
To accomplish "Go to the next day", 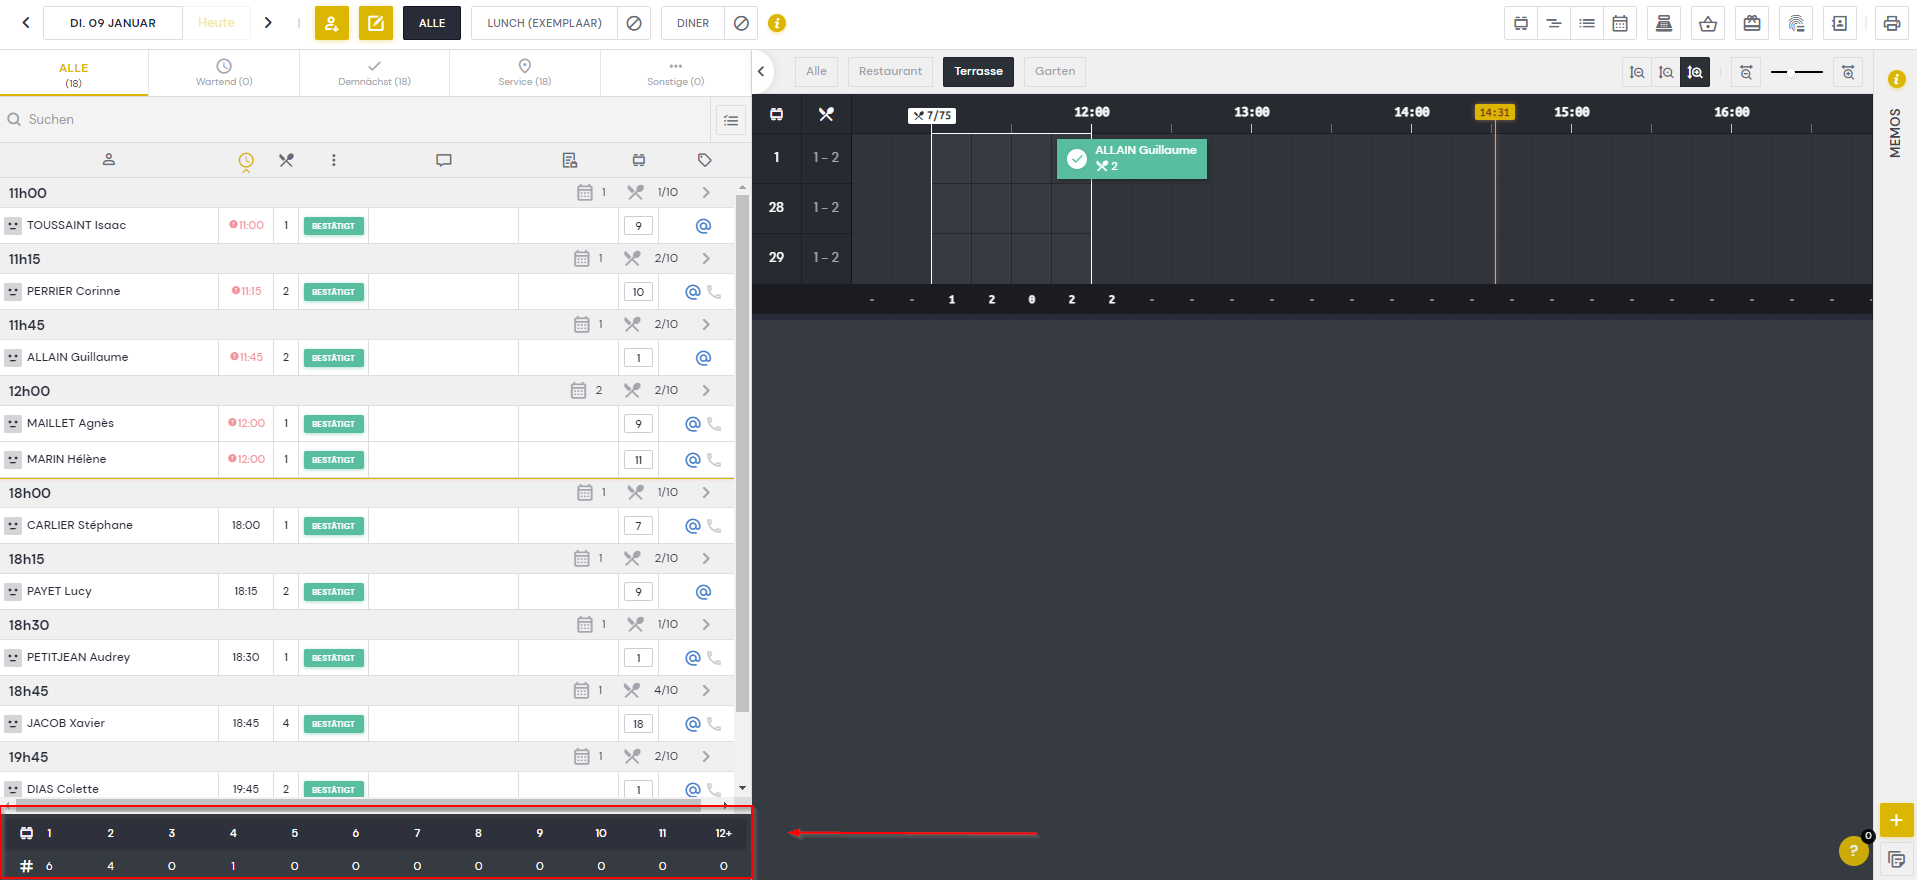I will tap(268, 23).
